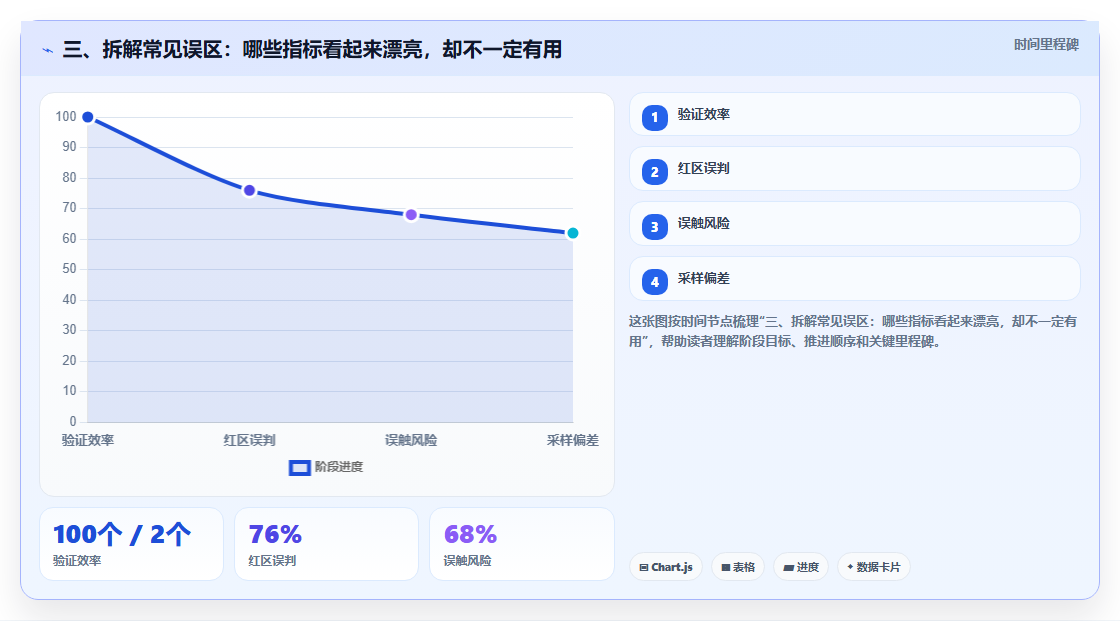Click the description paragraph starting 这张图按时间节点

click(853, 332)
